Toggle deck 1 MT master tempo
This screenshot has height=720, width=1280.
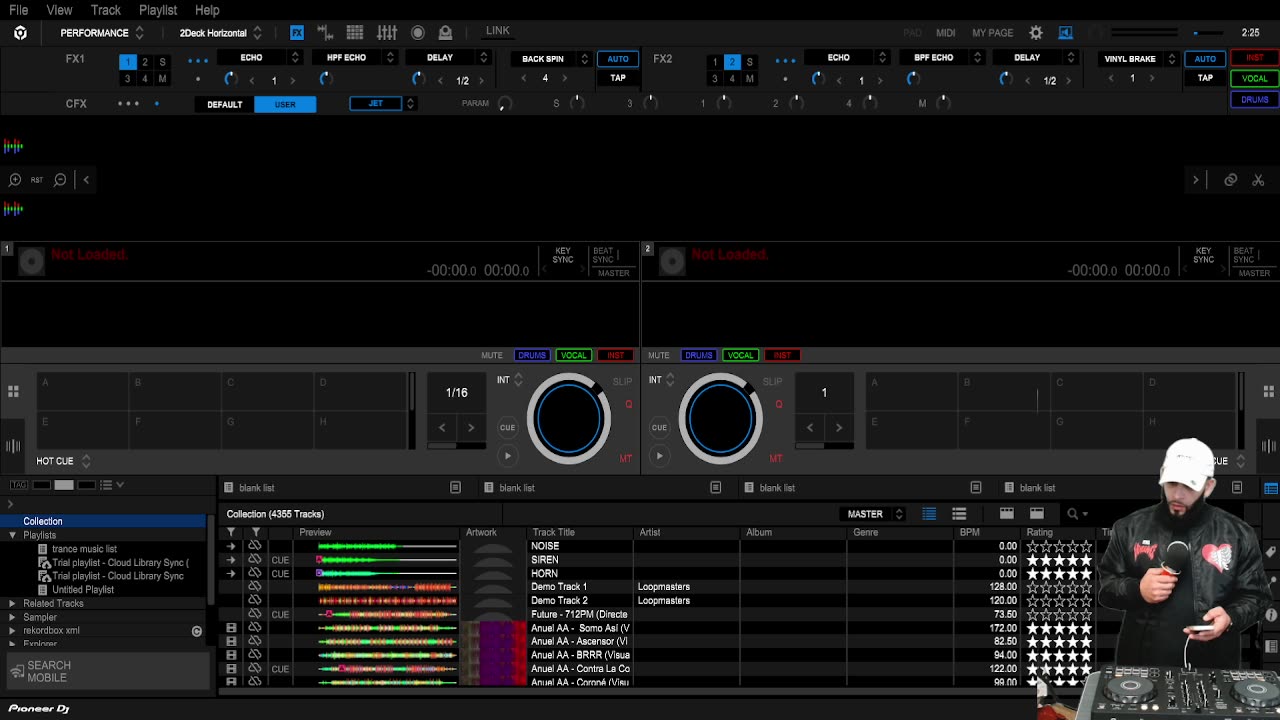(x=625, y=458)
